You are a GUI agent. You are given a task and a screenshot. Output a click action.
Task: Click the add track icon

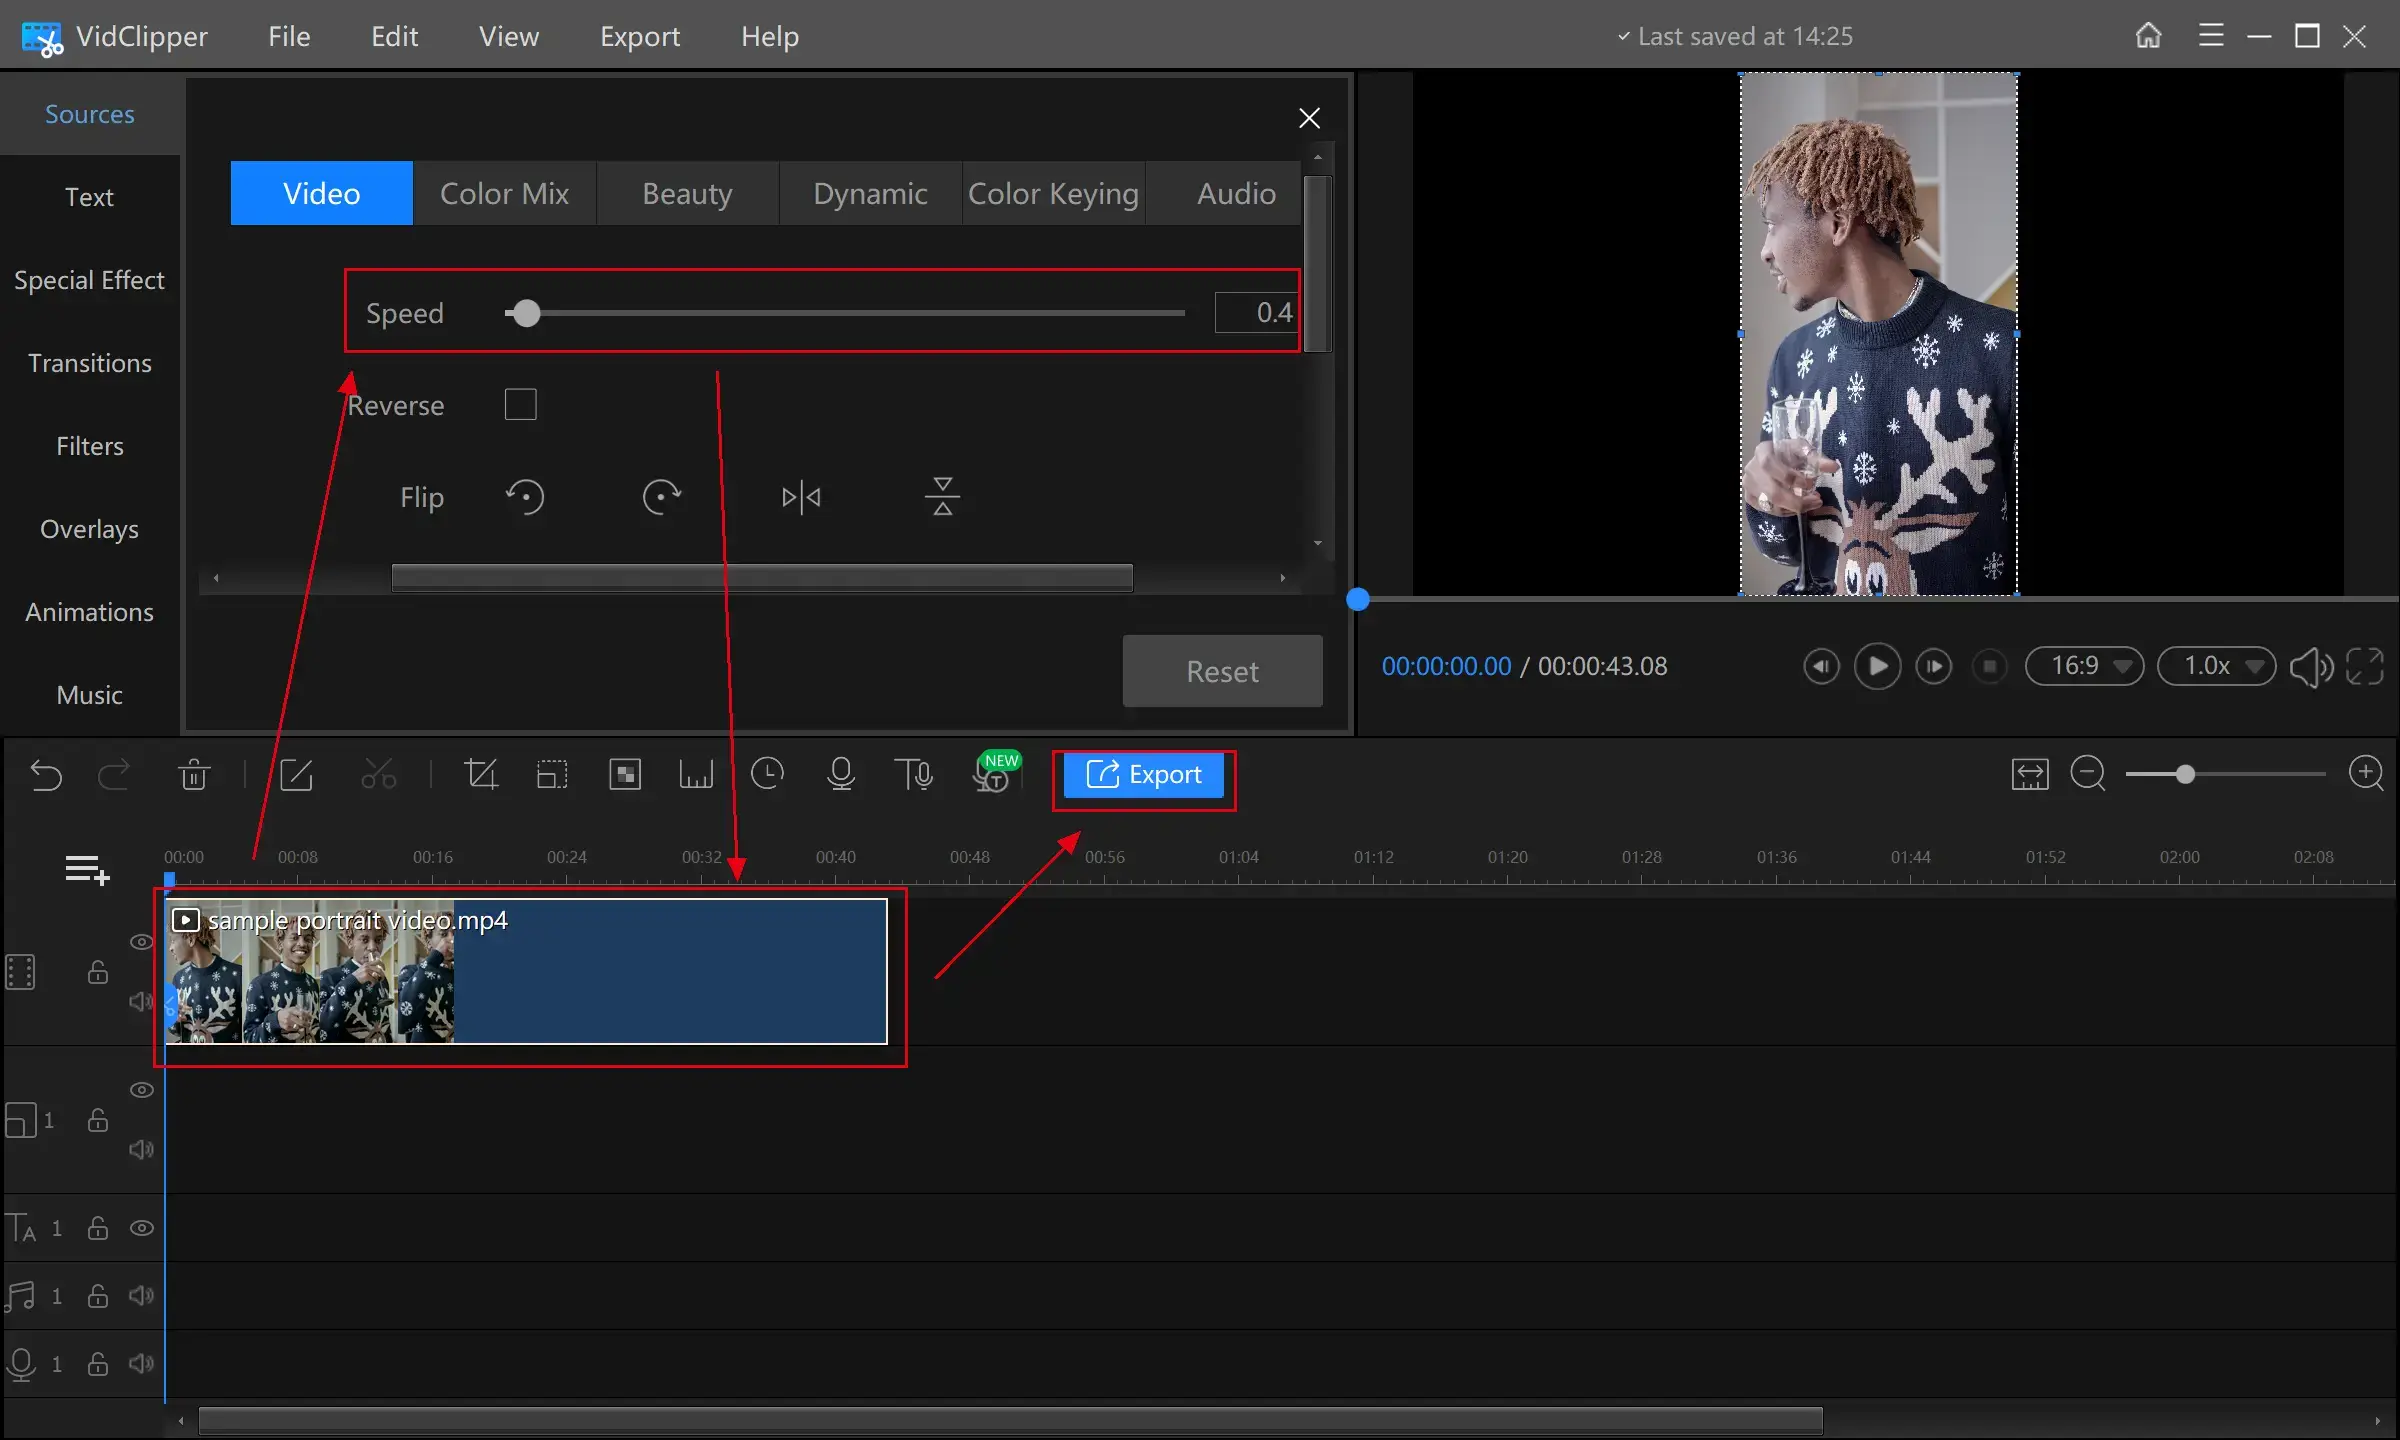click(87, 870)
